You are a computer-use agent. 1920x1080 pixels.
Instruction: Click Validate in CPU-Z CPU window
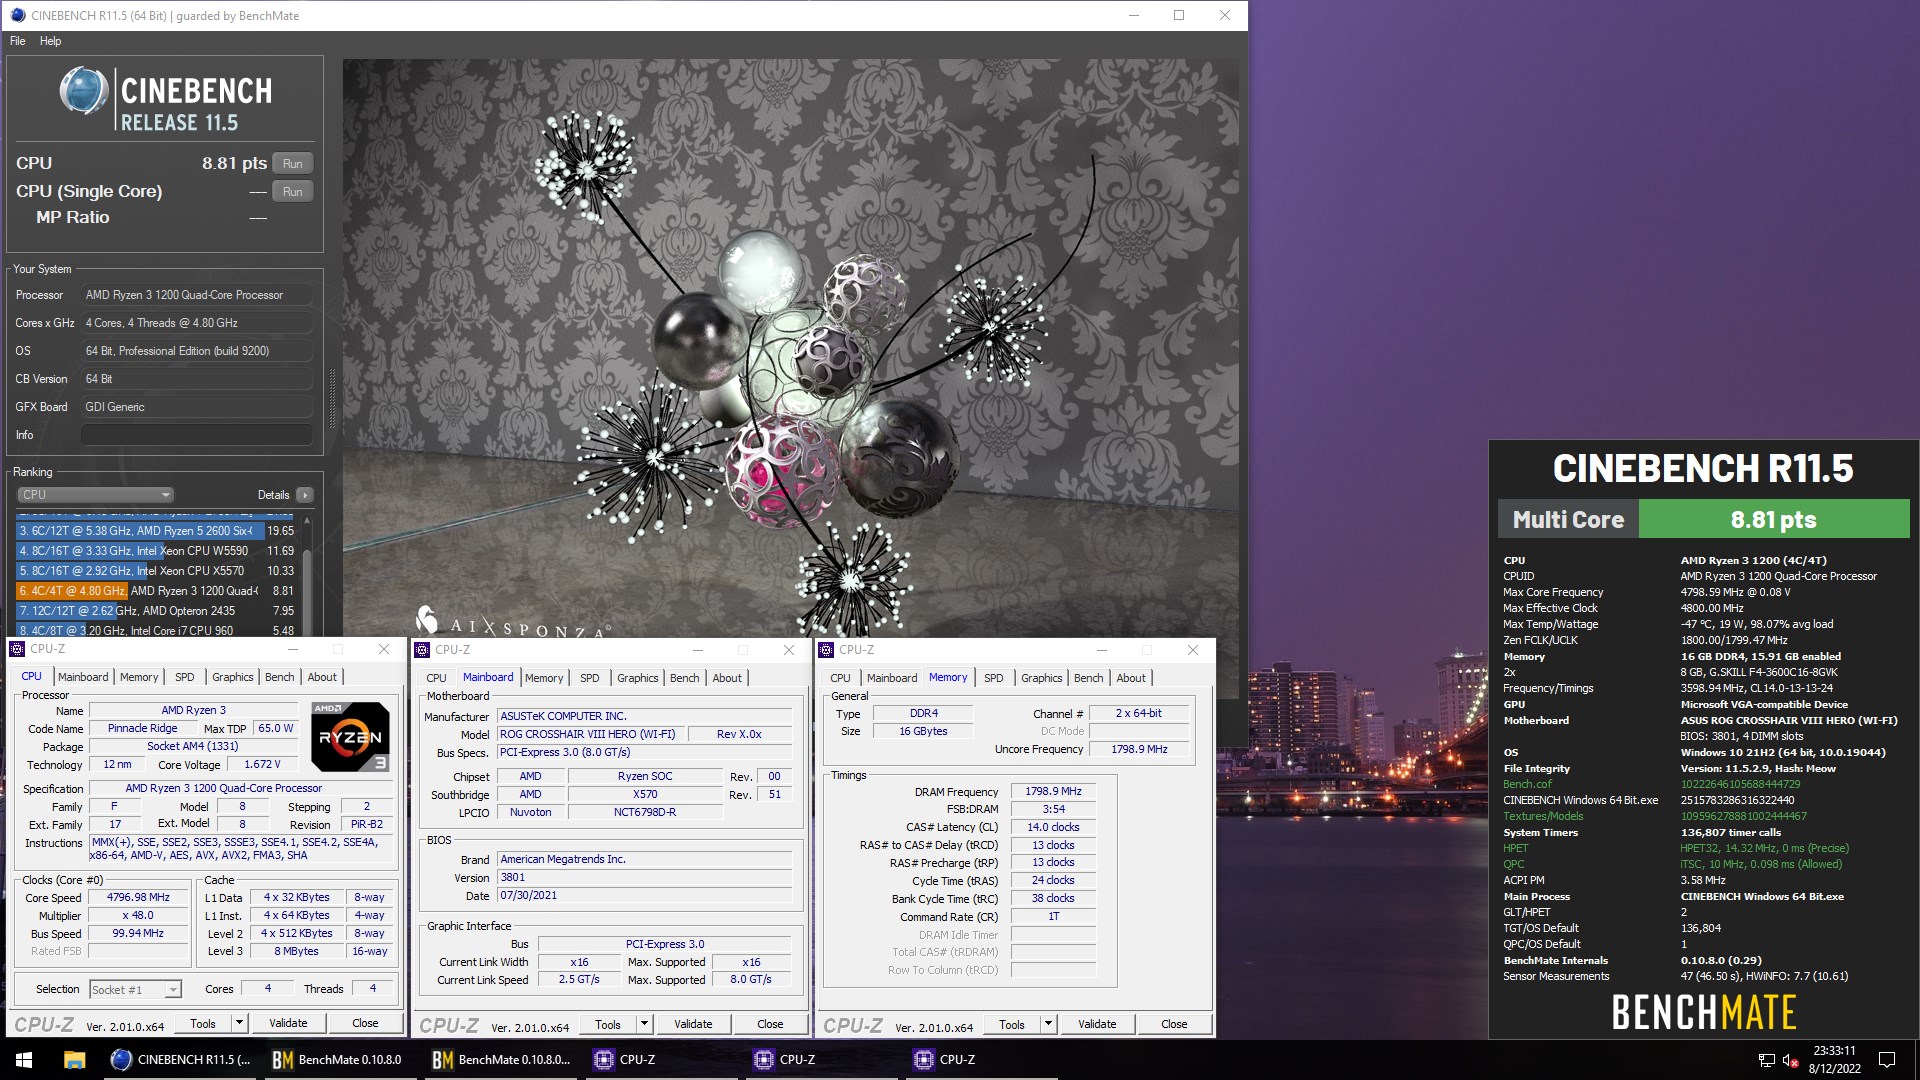tap(288, 1023)
